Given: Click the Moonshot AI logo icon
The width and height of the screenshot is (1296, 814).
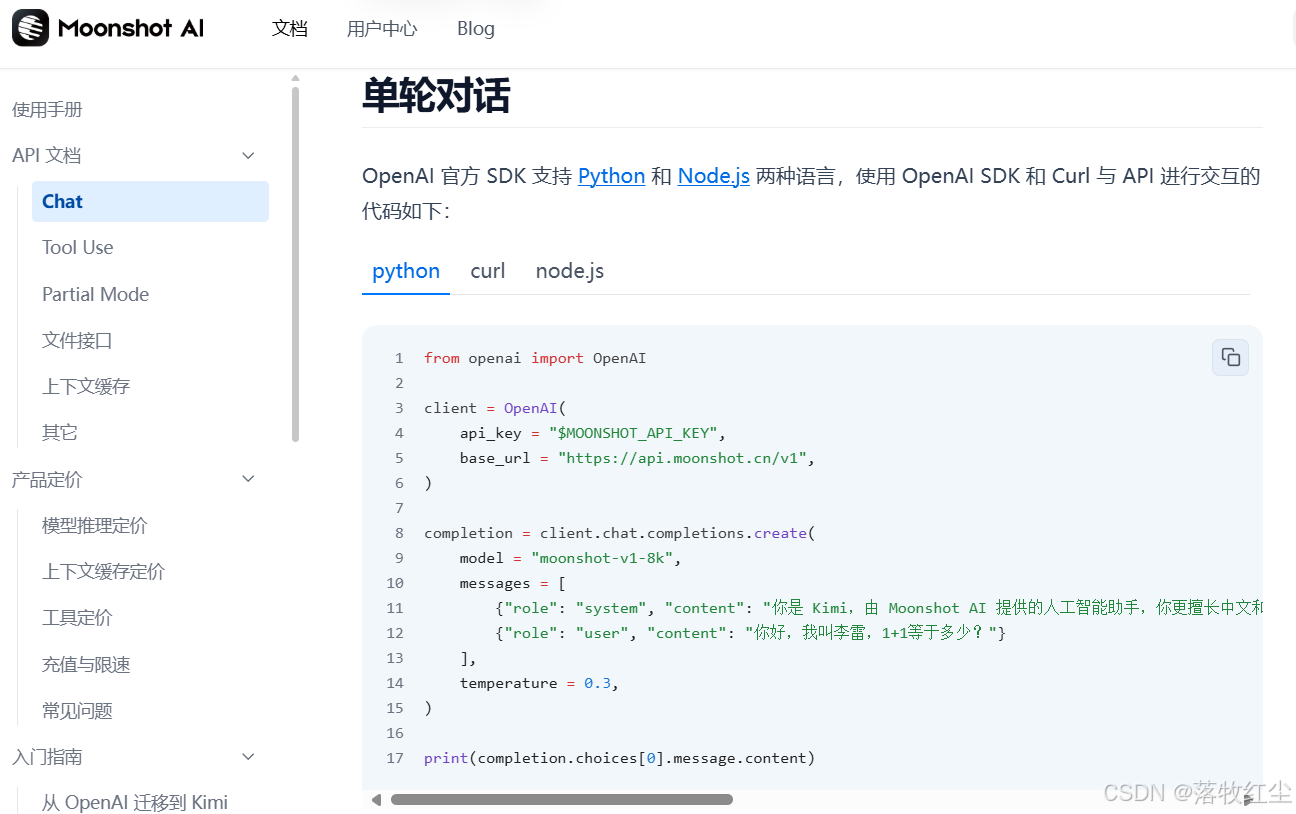Looking at the screenshot, I should coord(30,28).
